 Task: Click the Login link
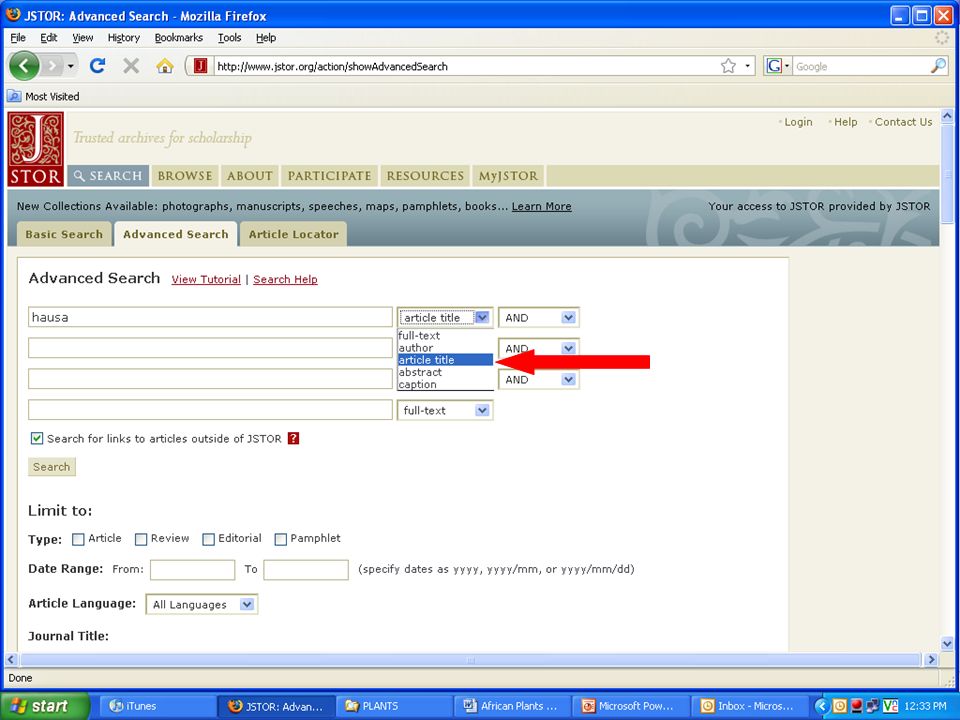pyautogui.click(x=798, y=122)
